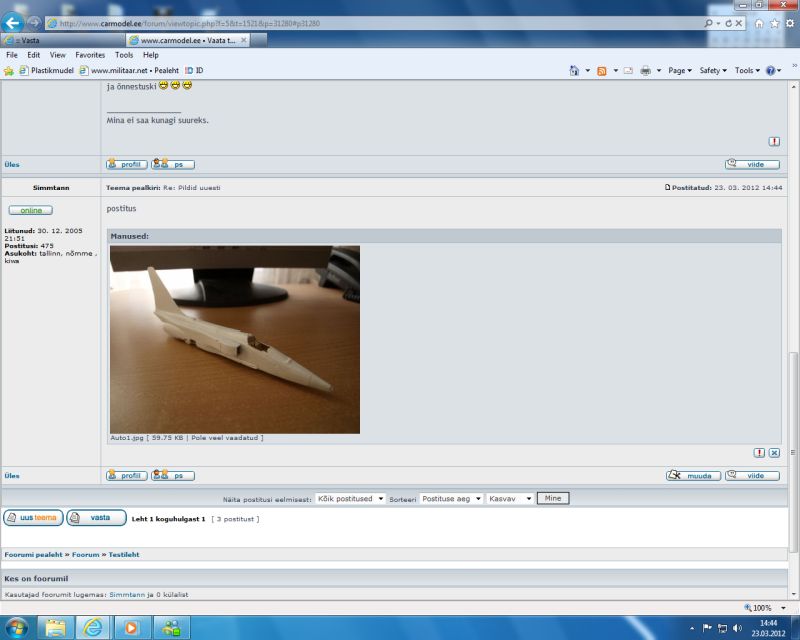Image resolution: width=800 pixels, height=640 pixels.
Task: Open the RSS feeds icon in command bar
Action: (602, 70)
